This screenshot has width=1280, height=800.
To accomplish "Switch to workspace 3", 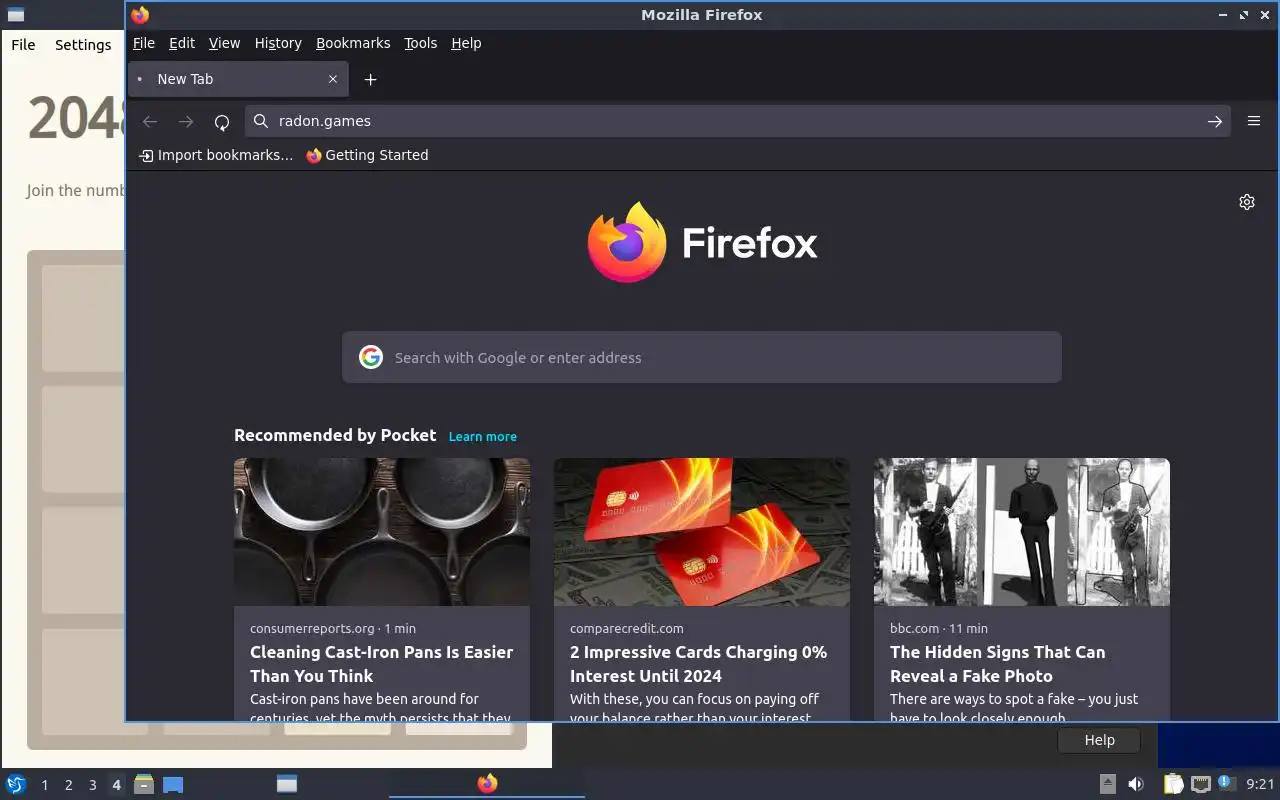I will tap(92, 785).
